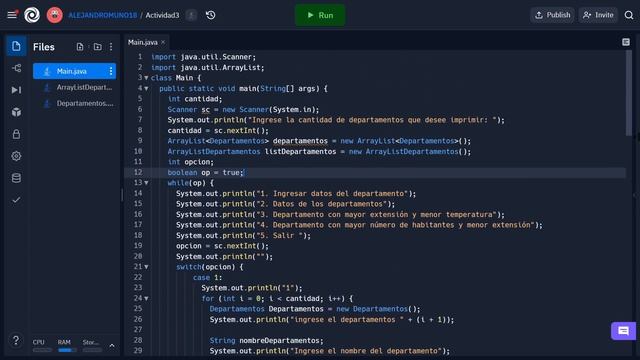
Task: Switch to Main.java editor tab
Action: [142, 42]
